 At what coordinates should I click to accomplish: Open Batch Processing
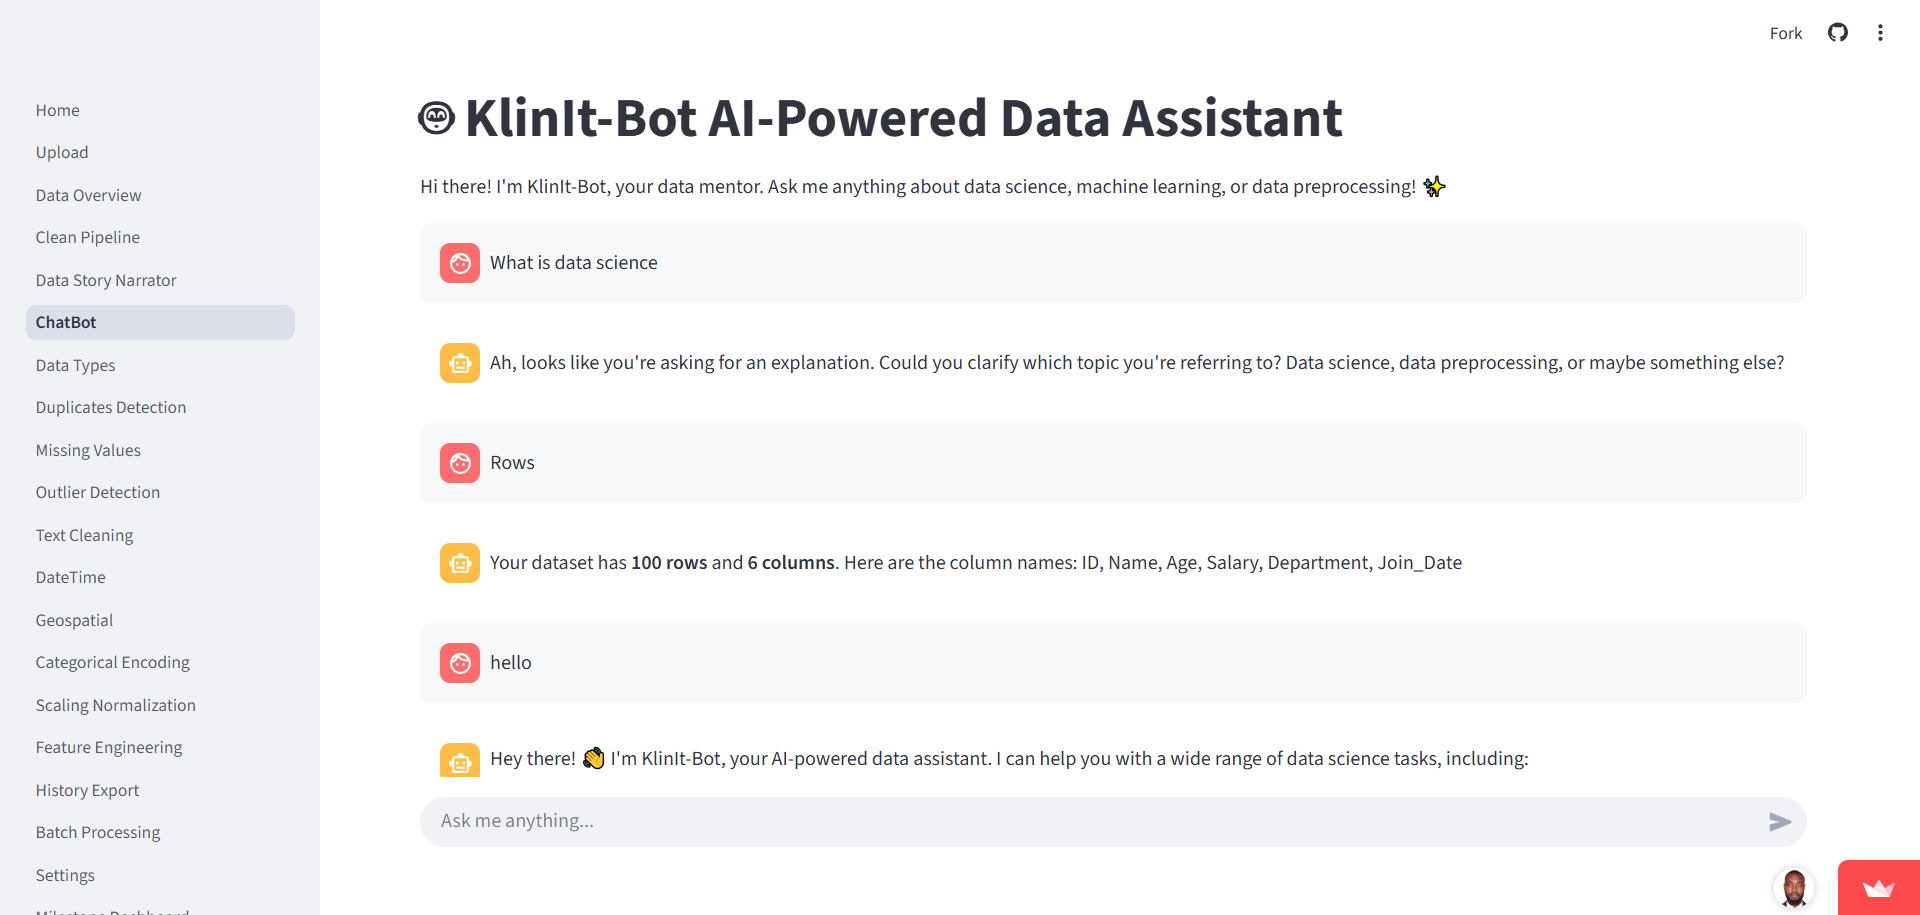coord(97,831)
